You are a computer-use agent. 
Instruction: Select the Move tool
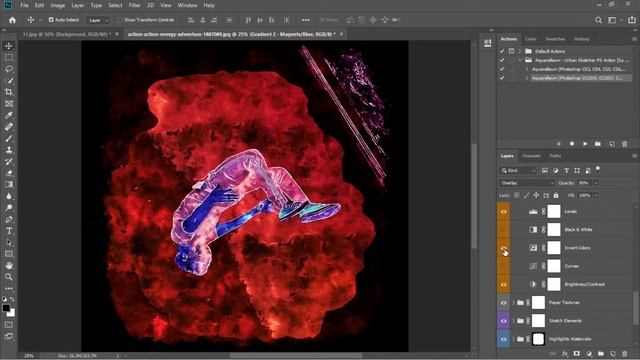click(9, 46)
